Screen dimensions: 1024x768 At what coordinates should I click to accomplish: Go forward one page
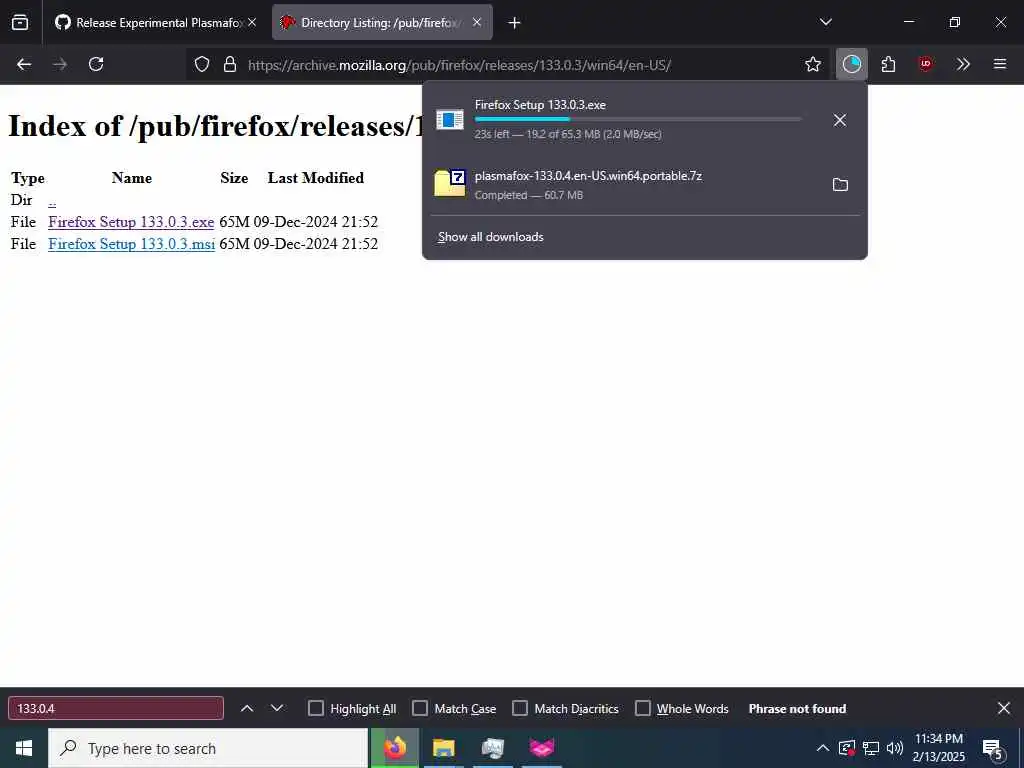60,64
